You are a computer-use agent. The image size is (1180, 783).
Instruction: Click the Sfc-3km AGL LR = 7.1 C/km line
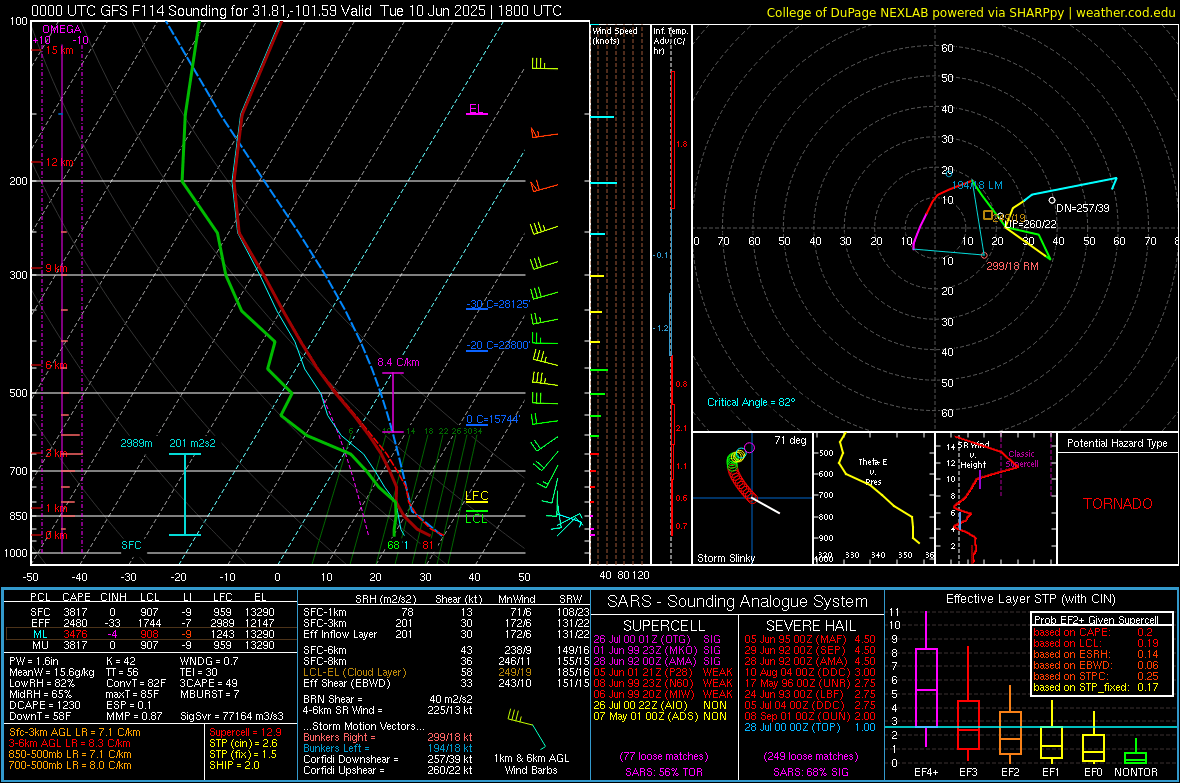75,733
